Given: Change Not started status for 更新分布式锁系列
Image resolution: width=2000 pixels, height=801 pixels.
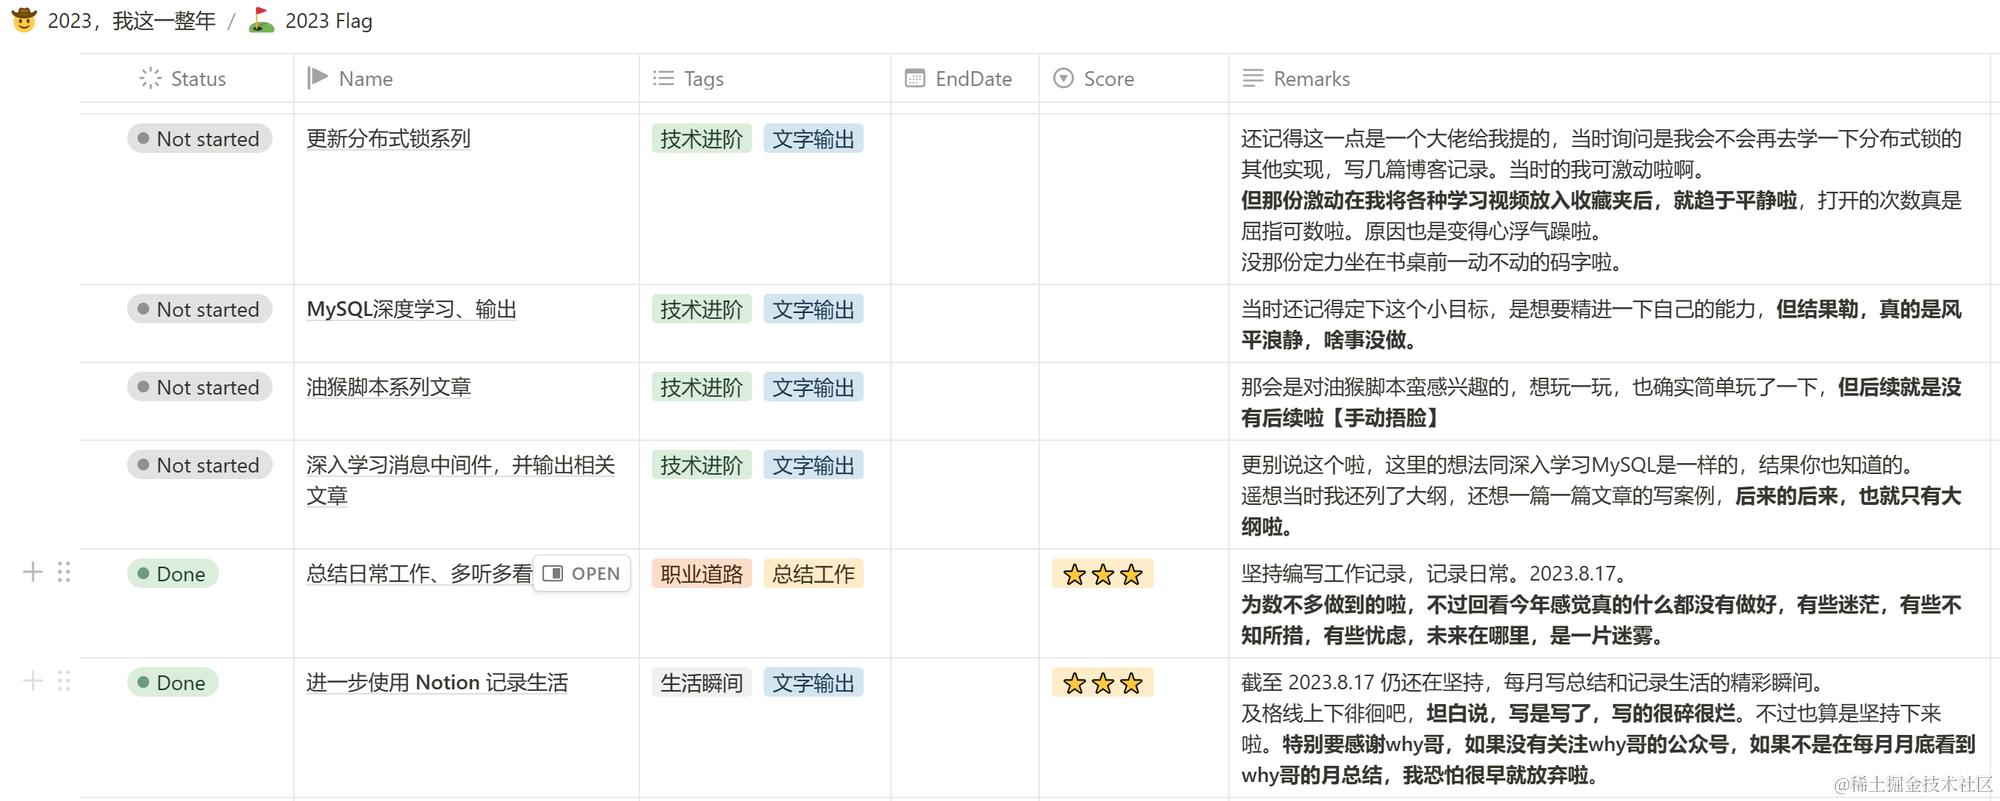Looking at the screenshot, I should click(199, 139).
